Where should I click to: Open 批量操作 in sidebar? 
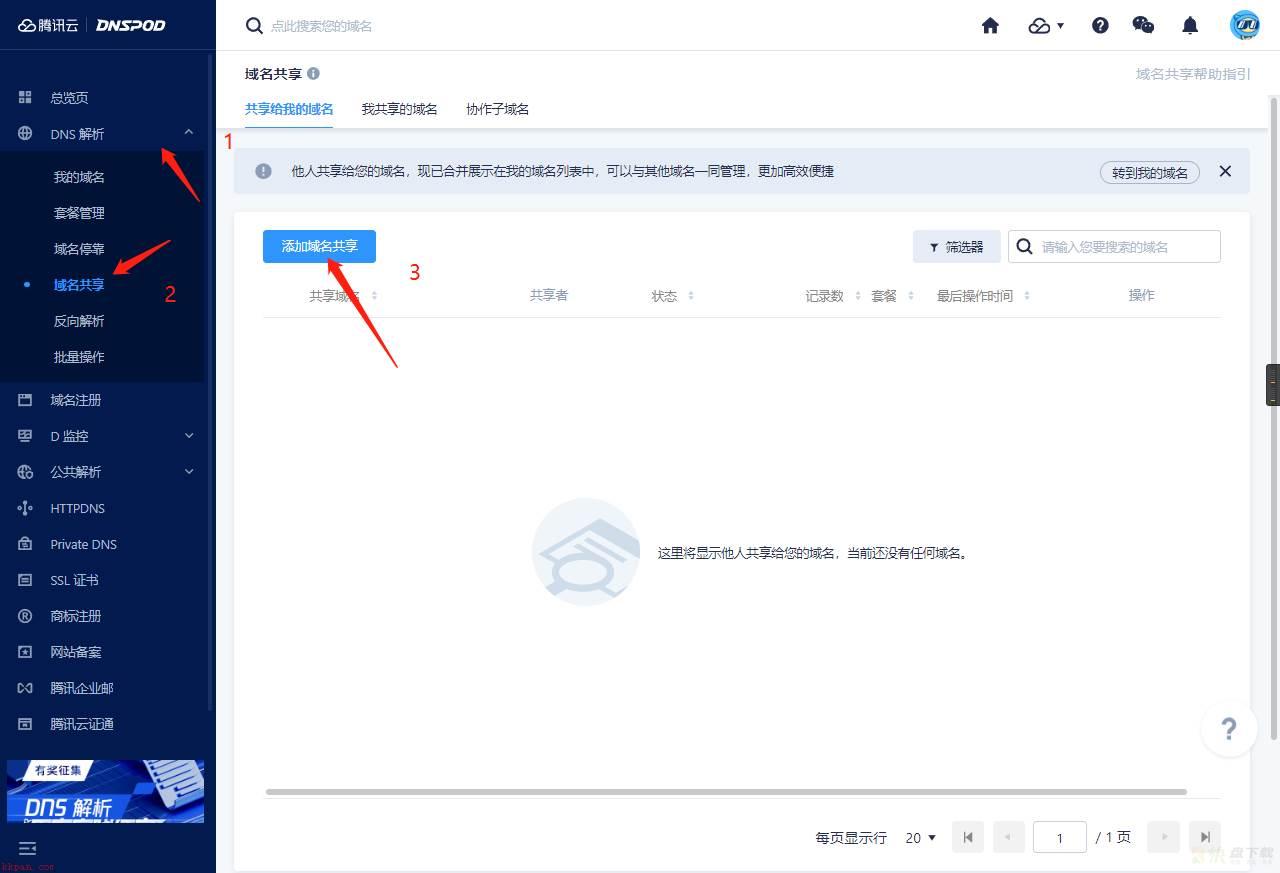coord(79,357)
